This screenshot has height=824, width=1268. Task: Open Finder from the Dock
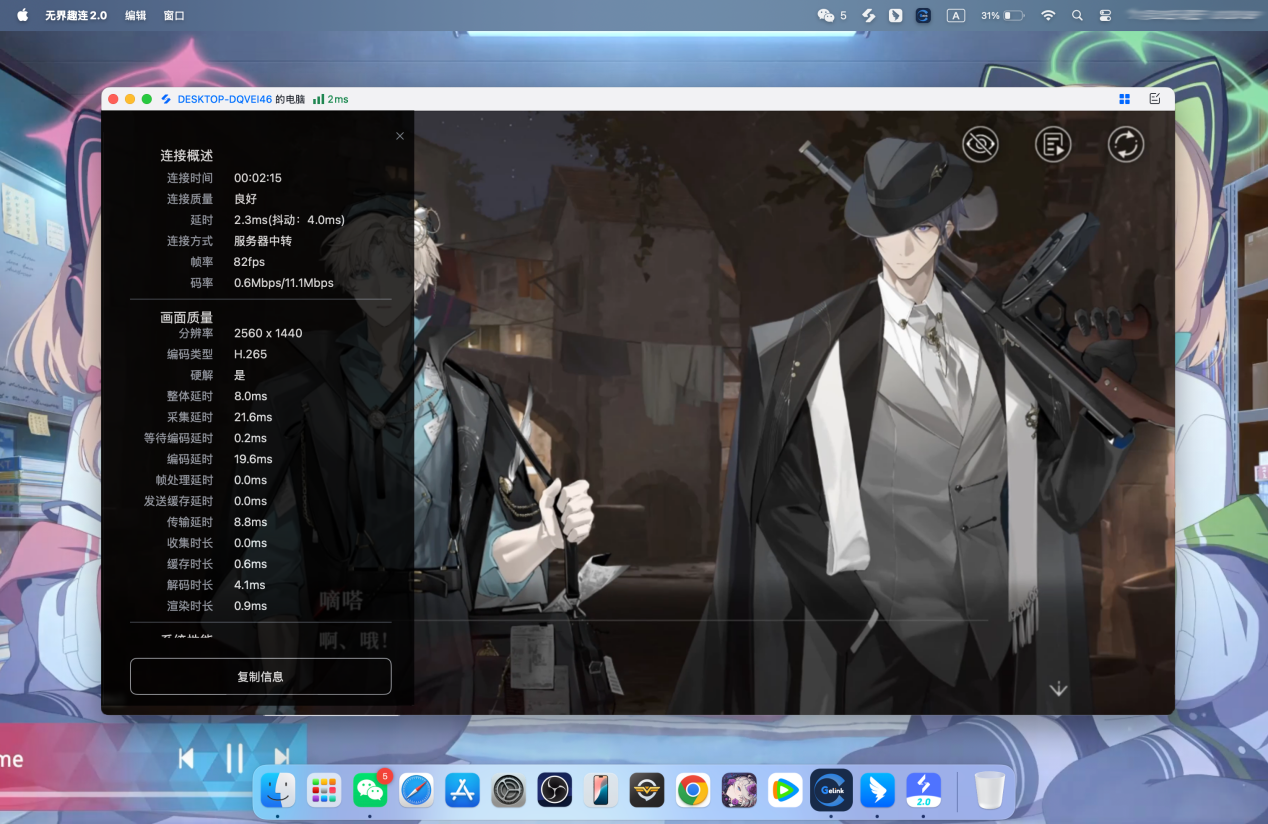click(278, 791)
